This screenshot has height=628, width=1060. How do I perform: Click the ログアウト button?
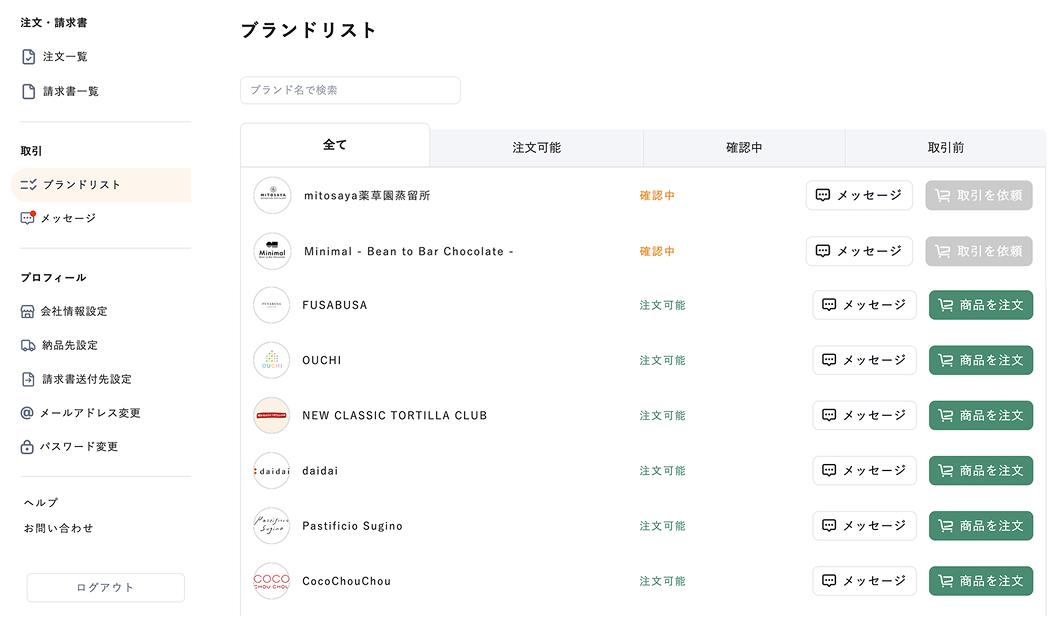(105, 587)
